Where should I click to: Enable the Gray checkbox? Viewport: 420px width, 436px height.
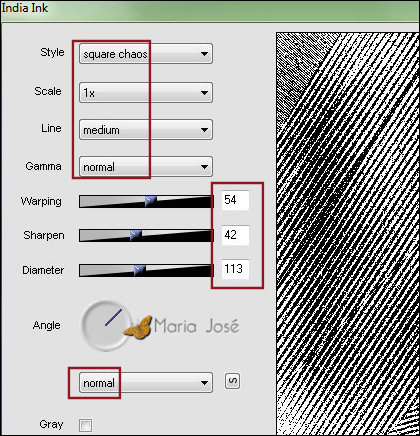tap(85, 425)
